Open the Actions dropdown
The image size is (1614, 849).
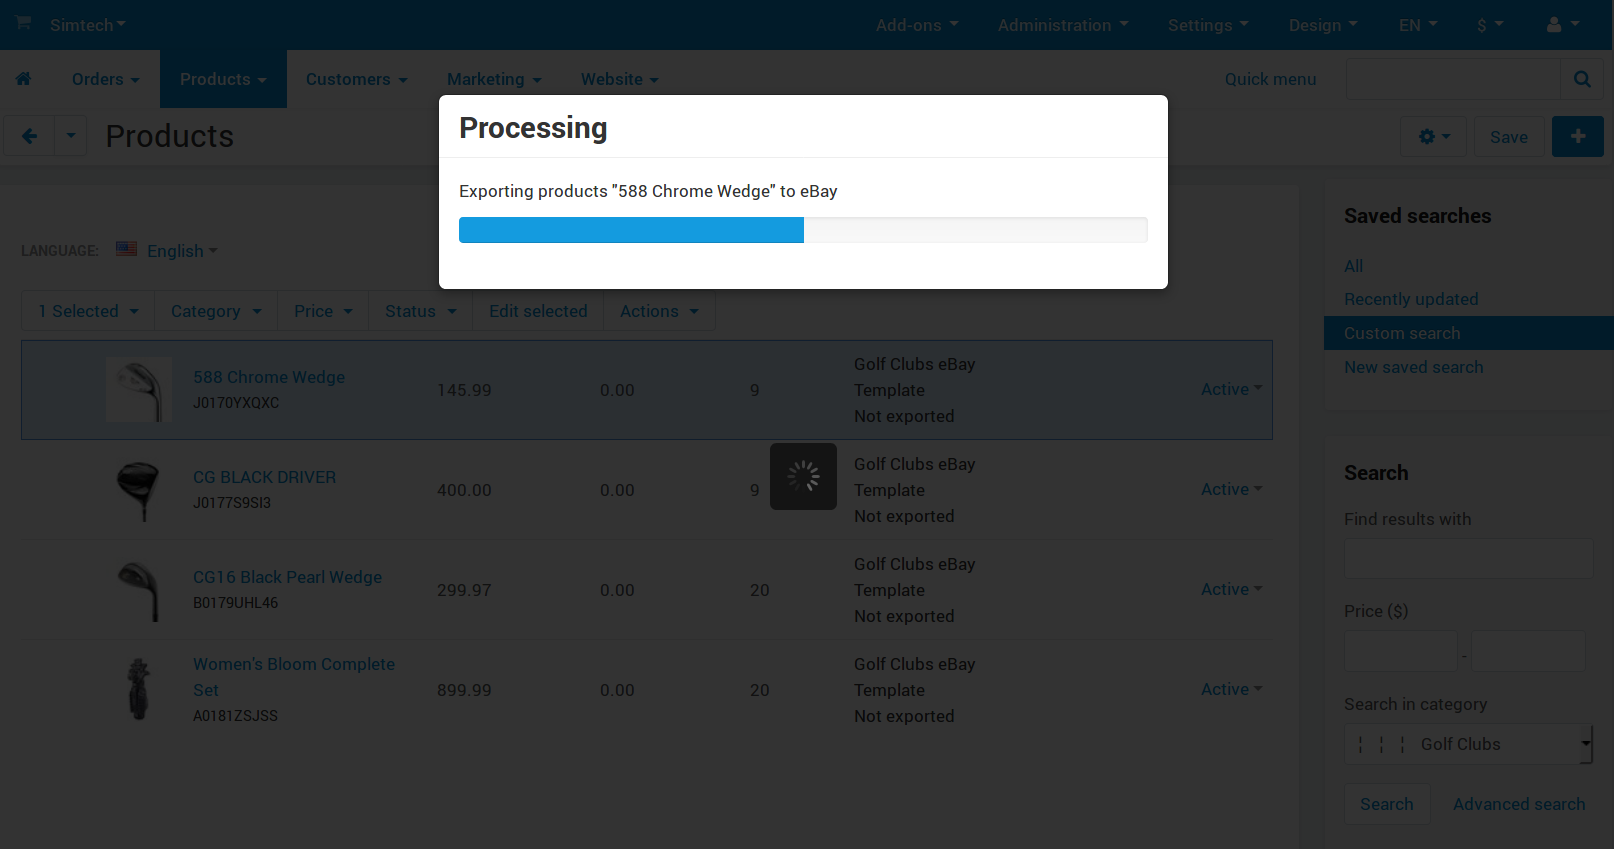point(659,311)
